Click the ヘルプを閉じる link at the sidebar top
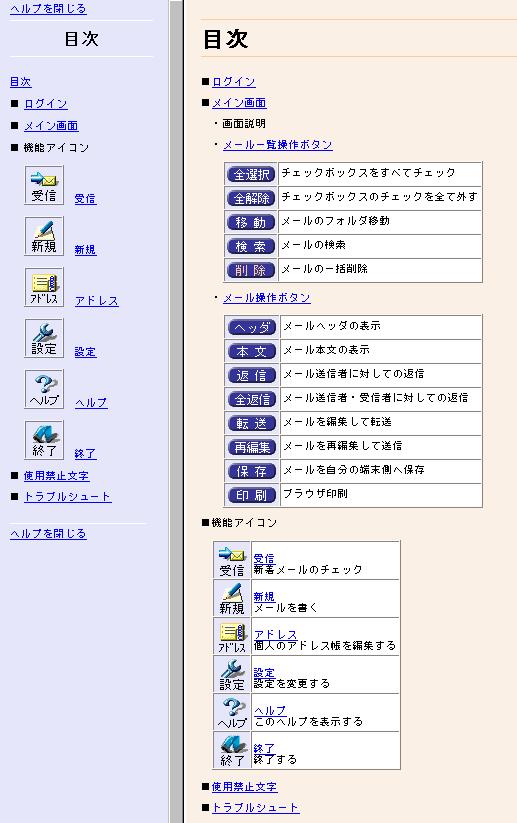This screenshot has width=517, height=823. coord(48,9)
